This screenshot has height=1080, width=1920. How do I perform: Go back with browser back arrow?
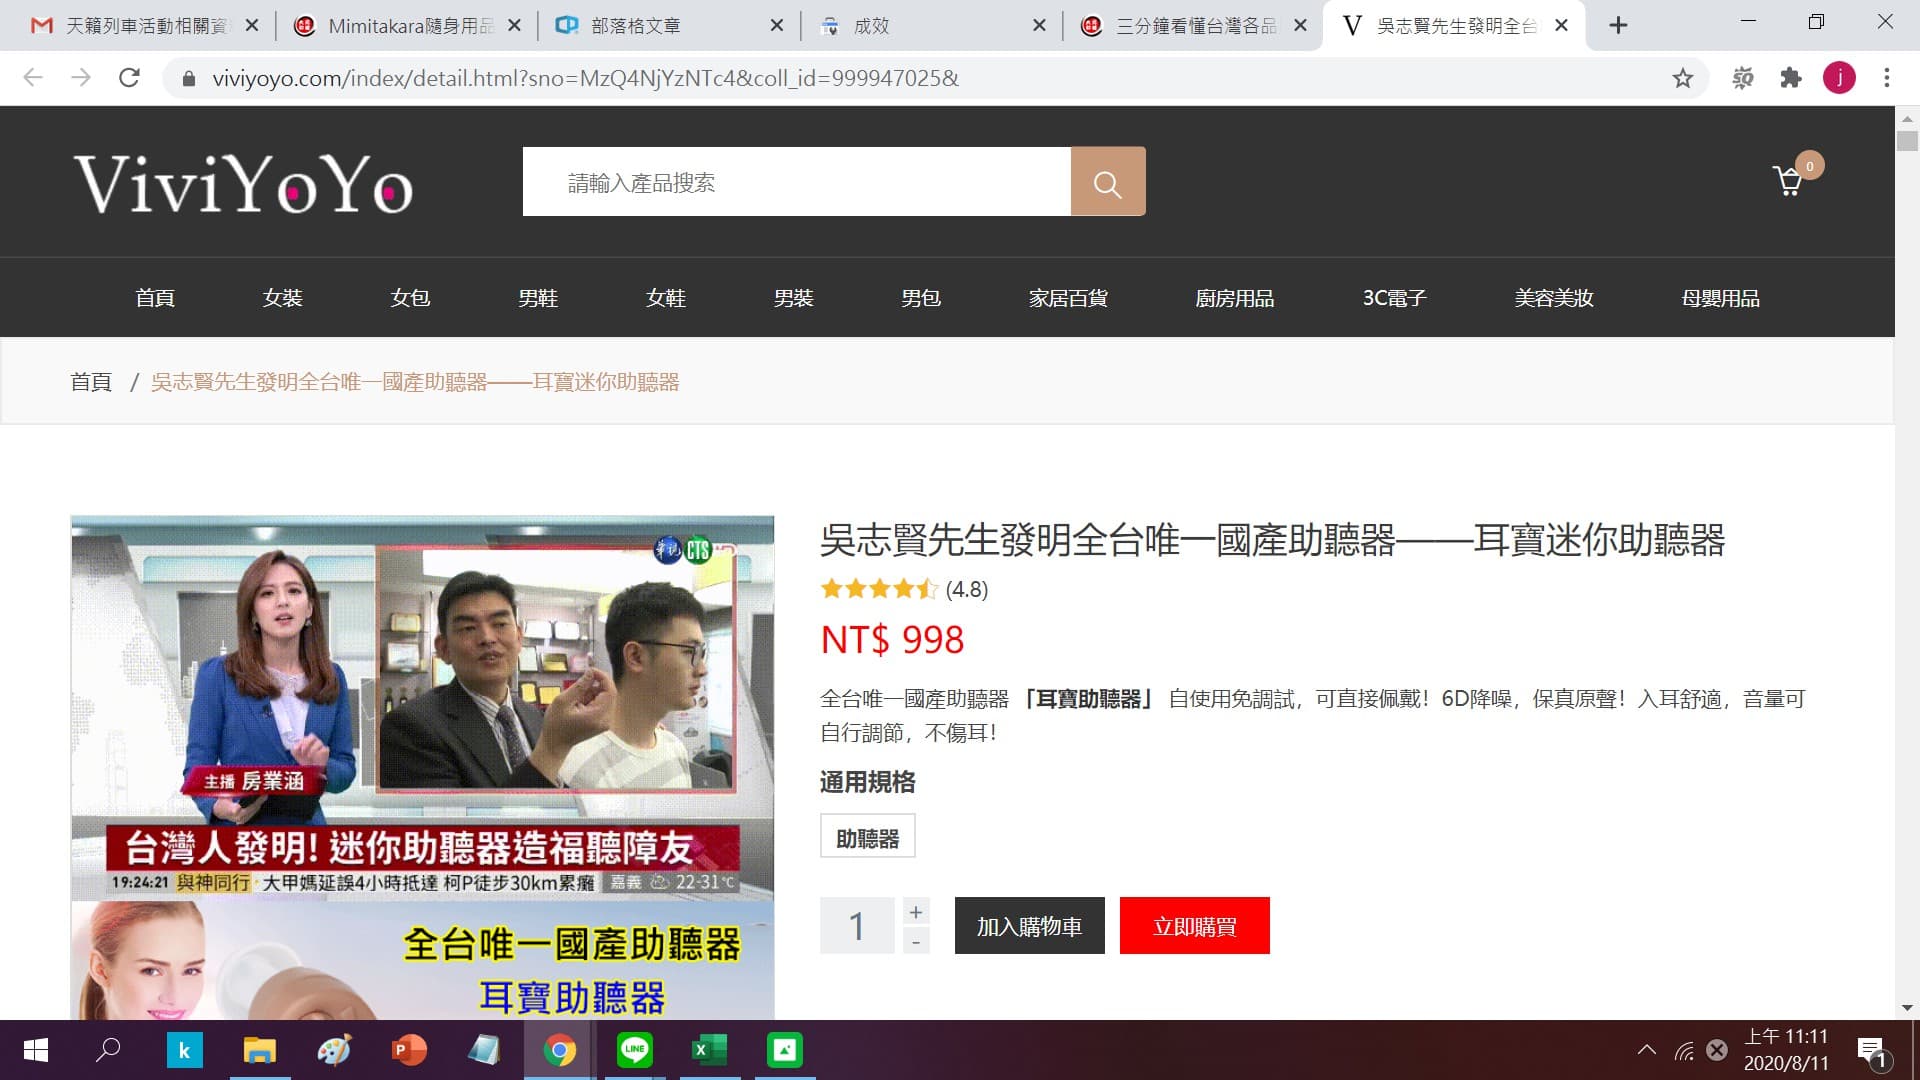point(33,78)
